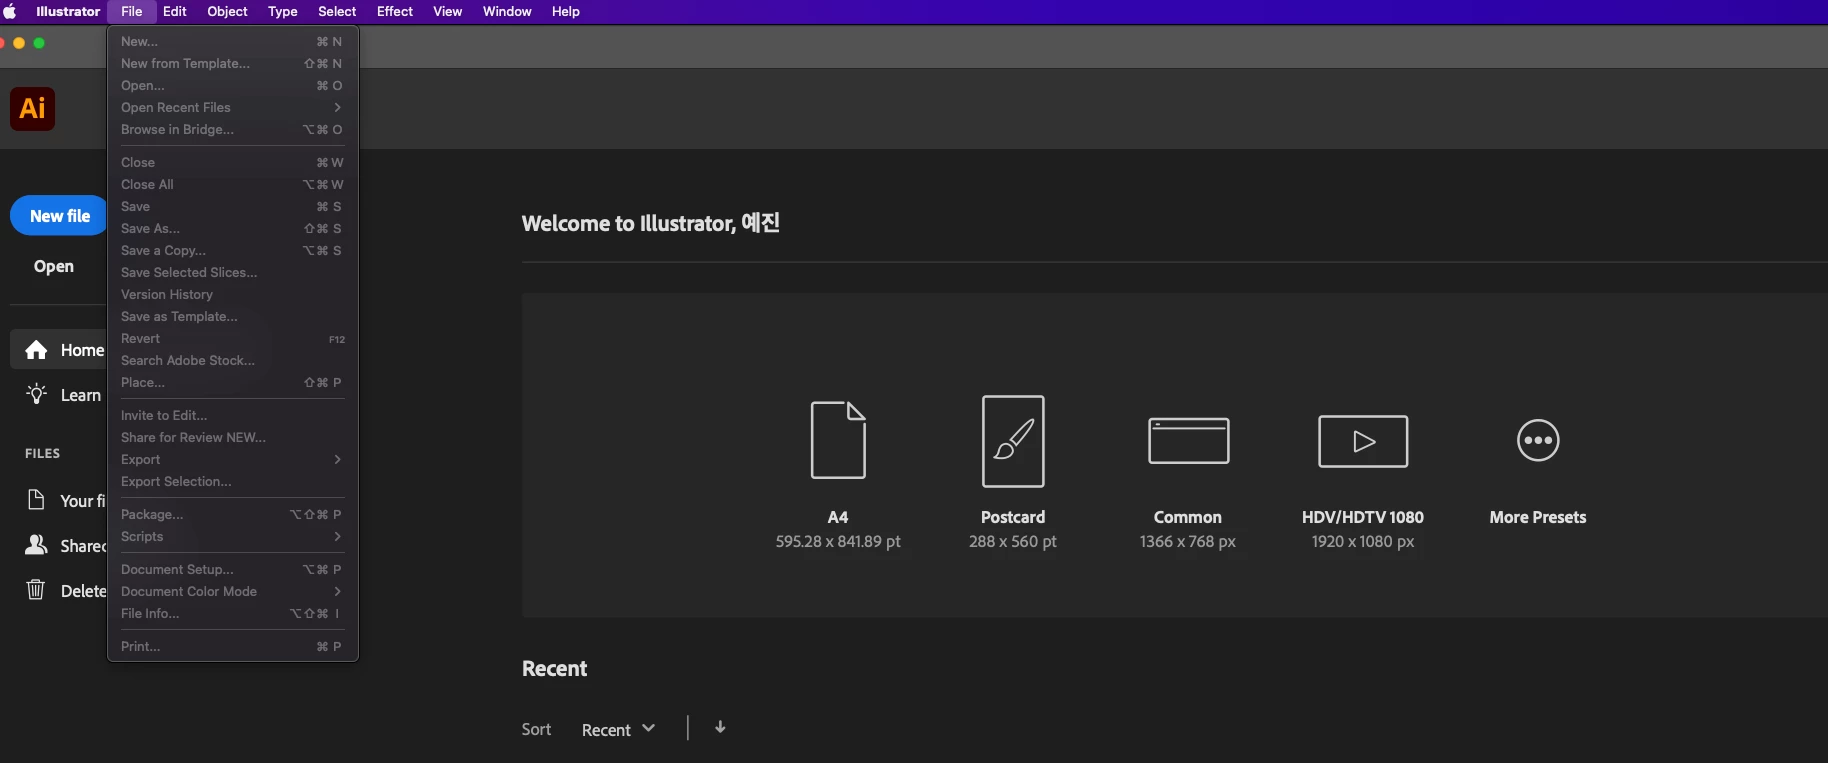Choose Place... menu item
This screenshot has height=763, width=1828.
coord(232,382)
